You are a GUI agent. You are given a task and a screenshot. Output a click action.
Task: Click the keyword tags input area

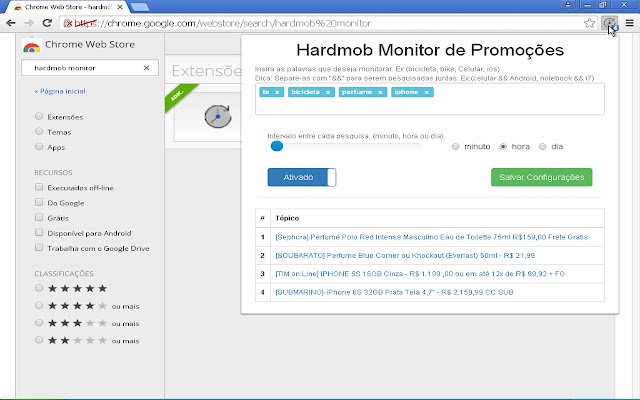click(x=430, y=99)
